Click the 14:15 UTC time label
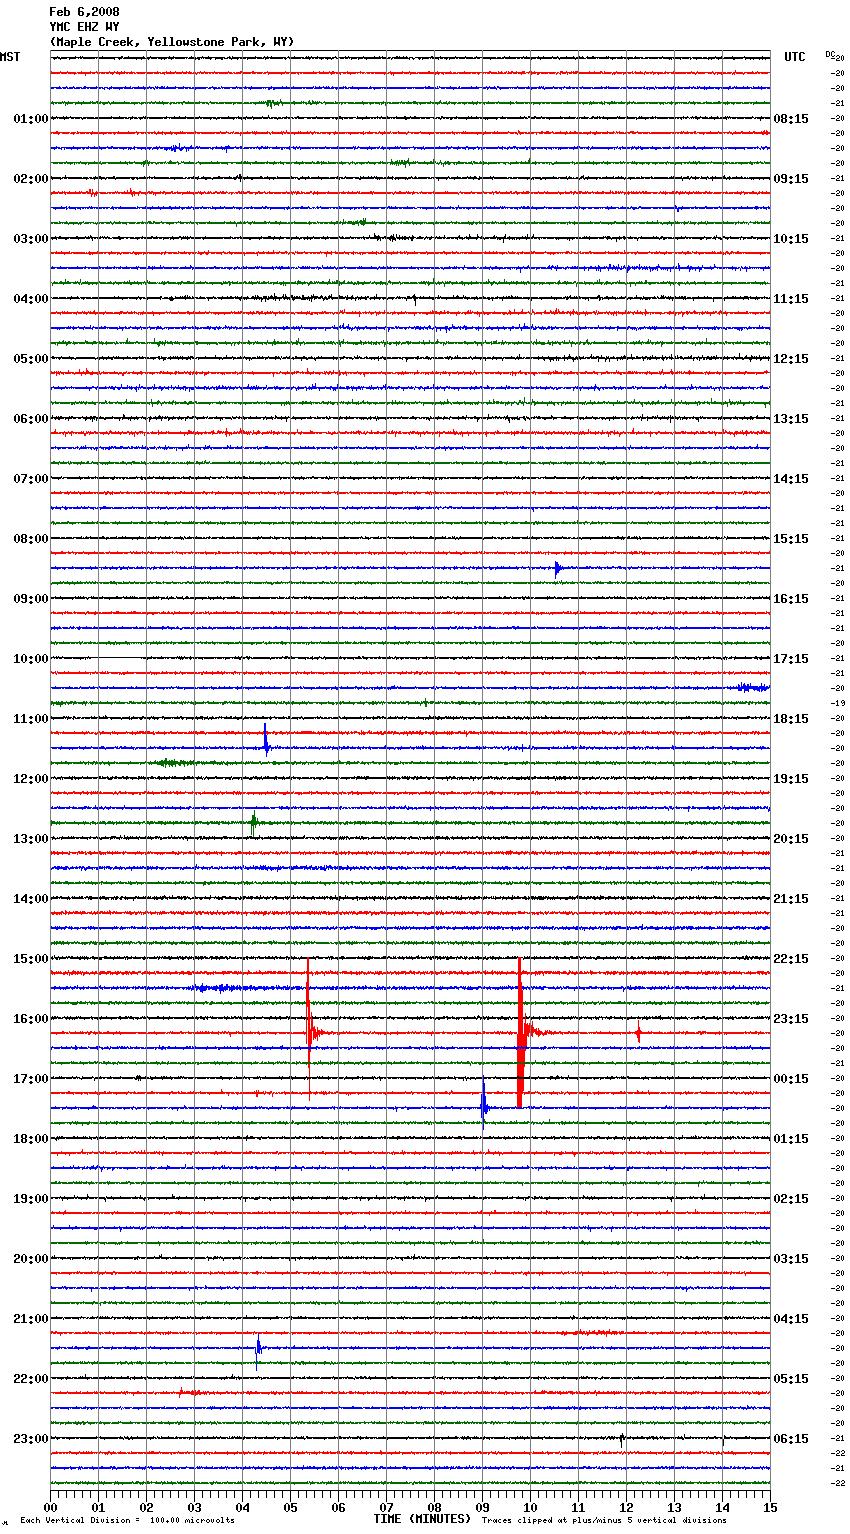Viewport: 850px width, 1534px height. coord(791,479)
